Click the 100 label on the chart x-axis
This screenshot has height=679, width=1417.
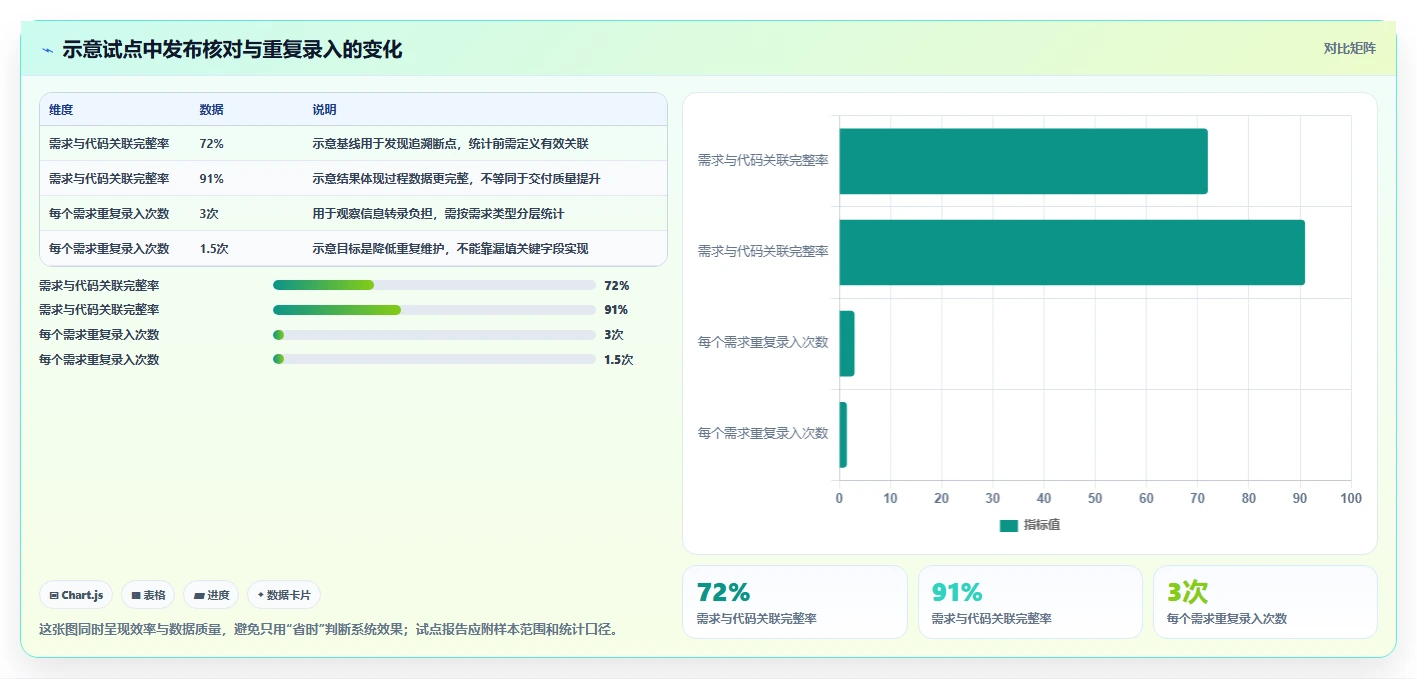point(1351,498)
